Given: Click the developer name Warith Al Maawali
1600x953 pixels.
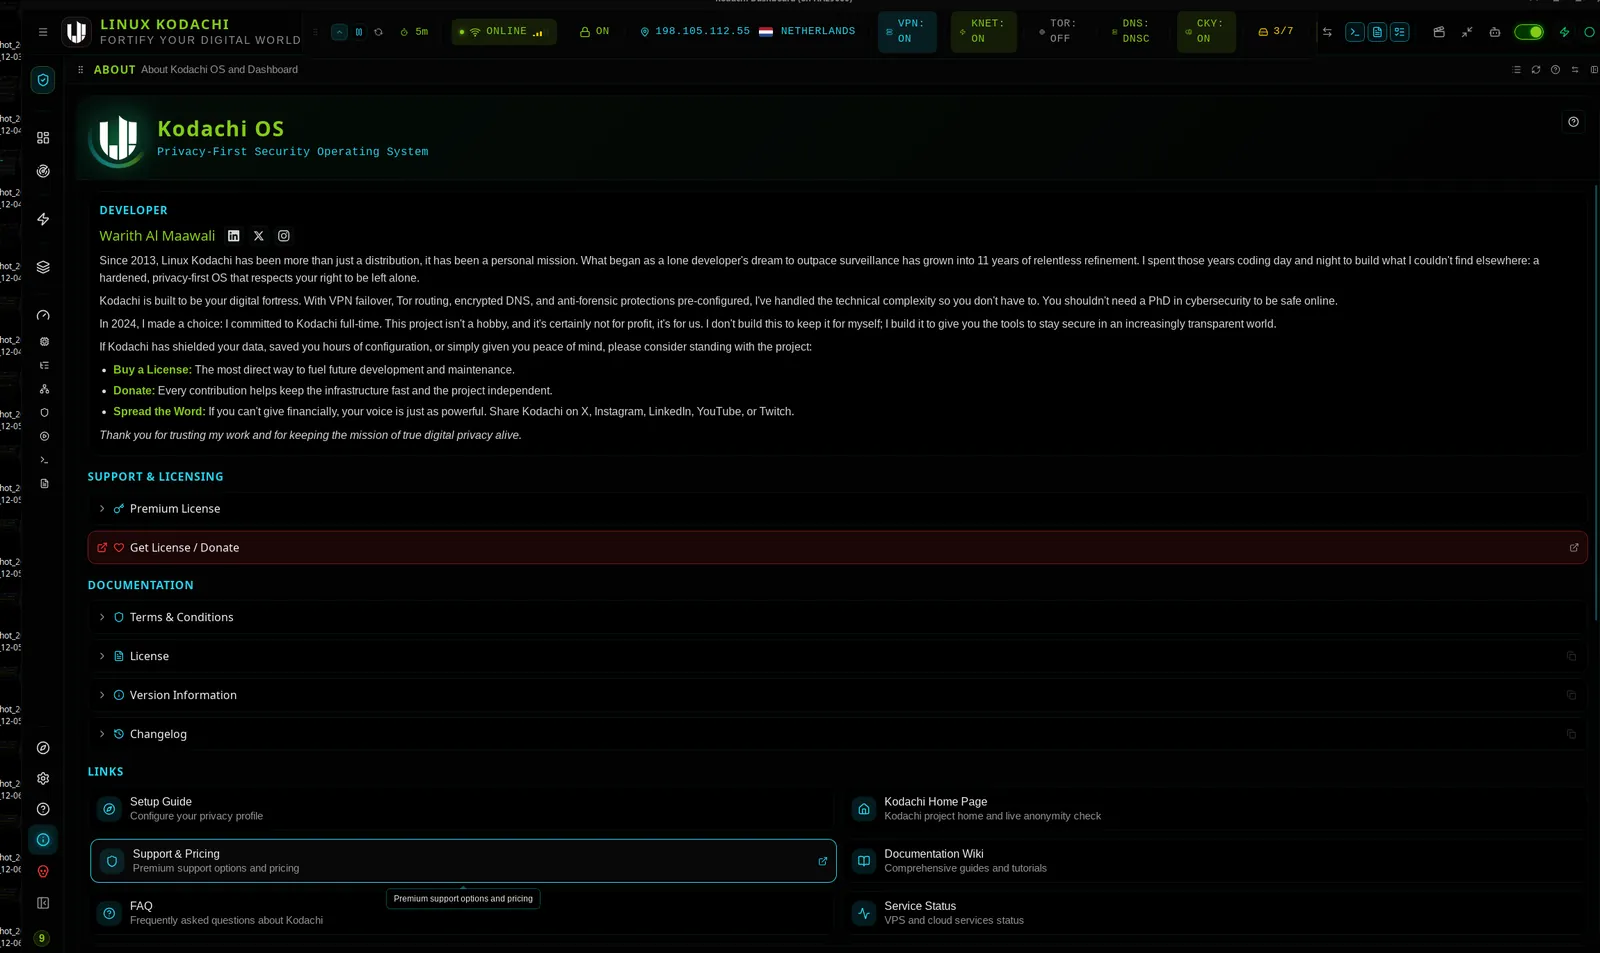Looking at the screenshot, I should pos(157,236).
